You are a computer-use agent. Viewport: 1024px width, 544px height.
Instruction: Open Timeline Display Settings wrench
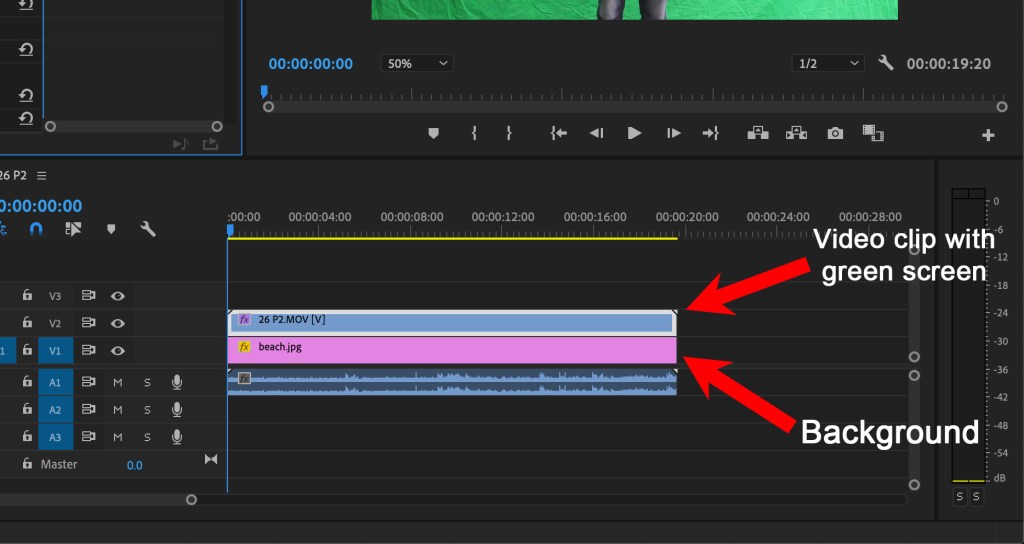pos(148,229)
